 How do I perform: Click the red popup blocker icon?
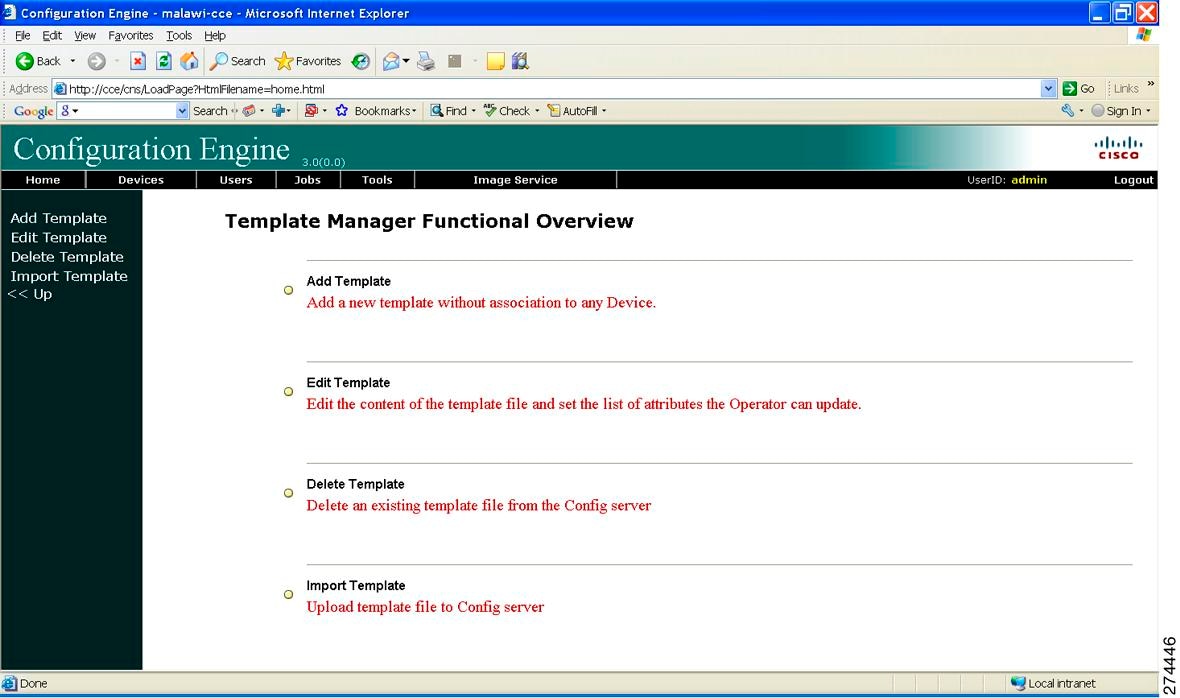click(x=311, y=111)
